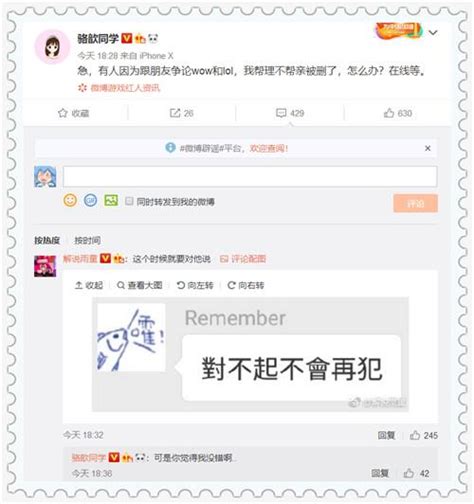Switch to the 按时间 sort tab
This screenshot has width=474, height=504.
87,240
